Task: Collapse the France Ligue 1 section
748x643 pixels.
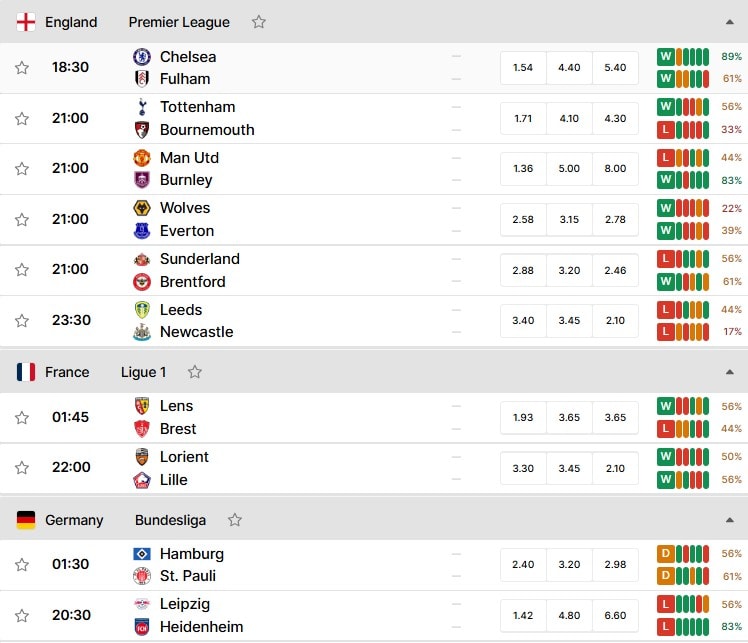Action: [x=729, y=372]
